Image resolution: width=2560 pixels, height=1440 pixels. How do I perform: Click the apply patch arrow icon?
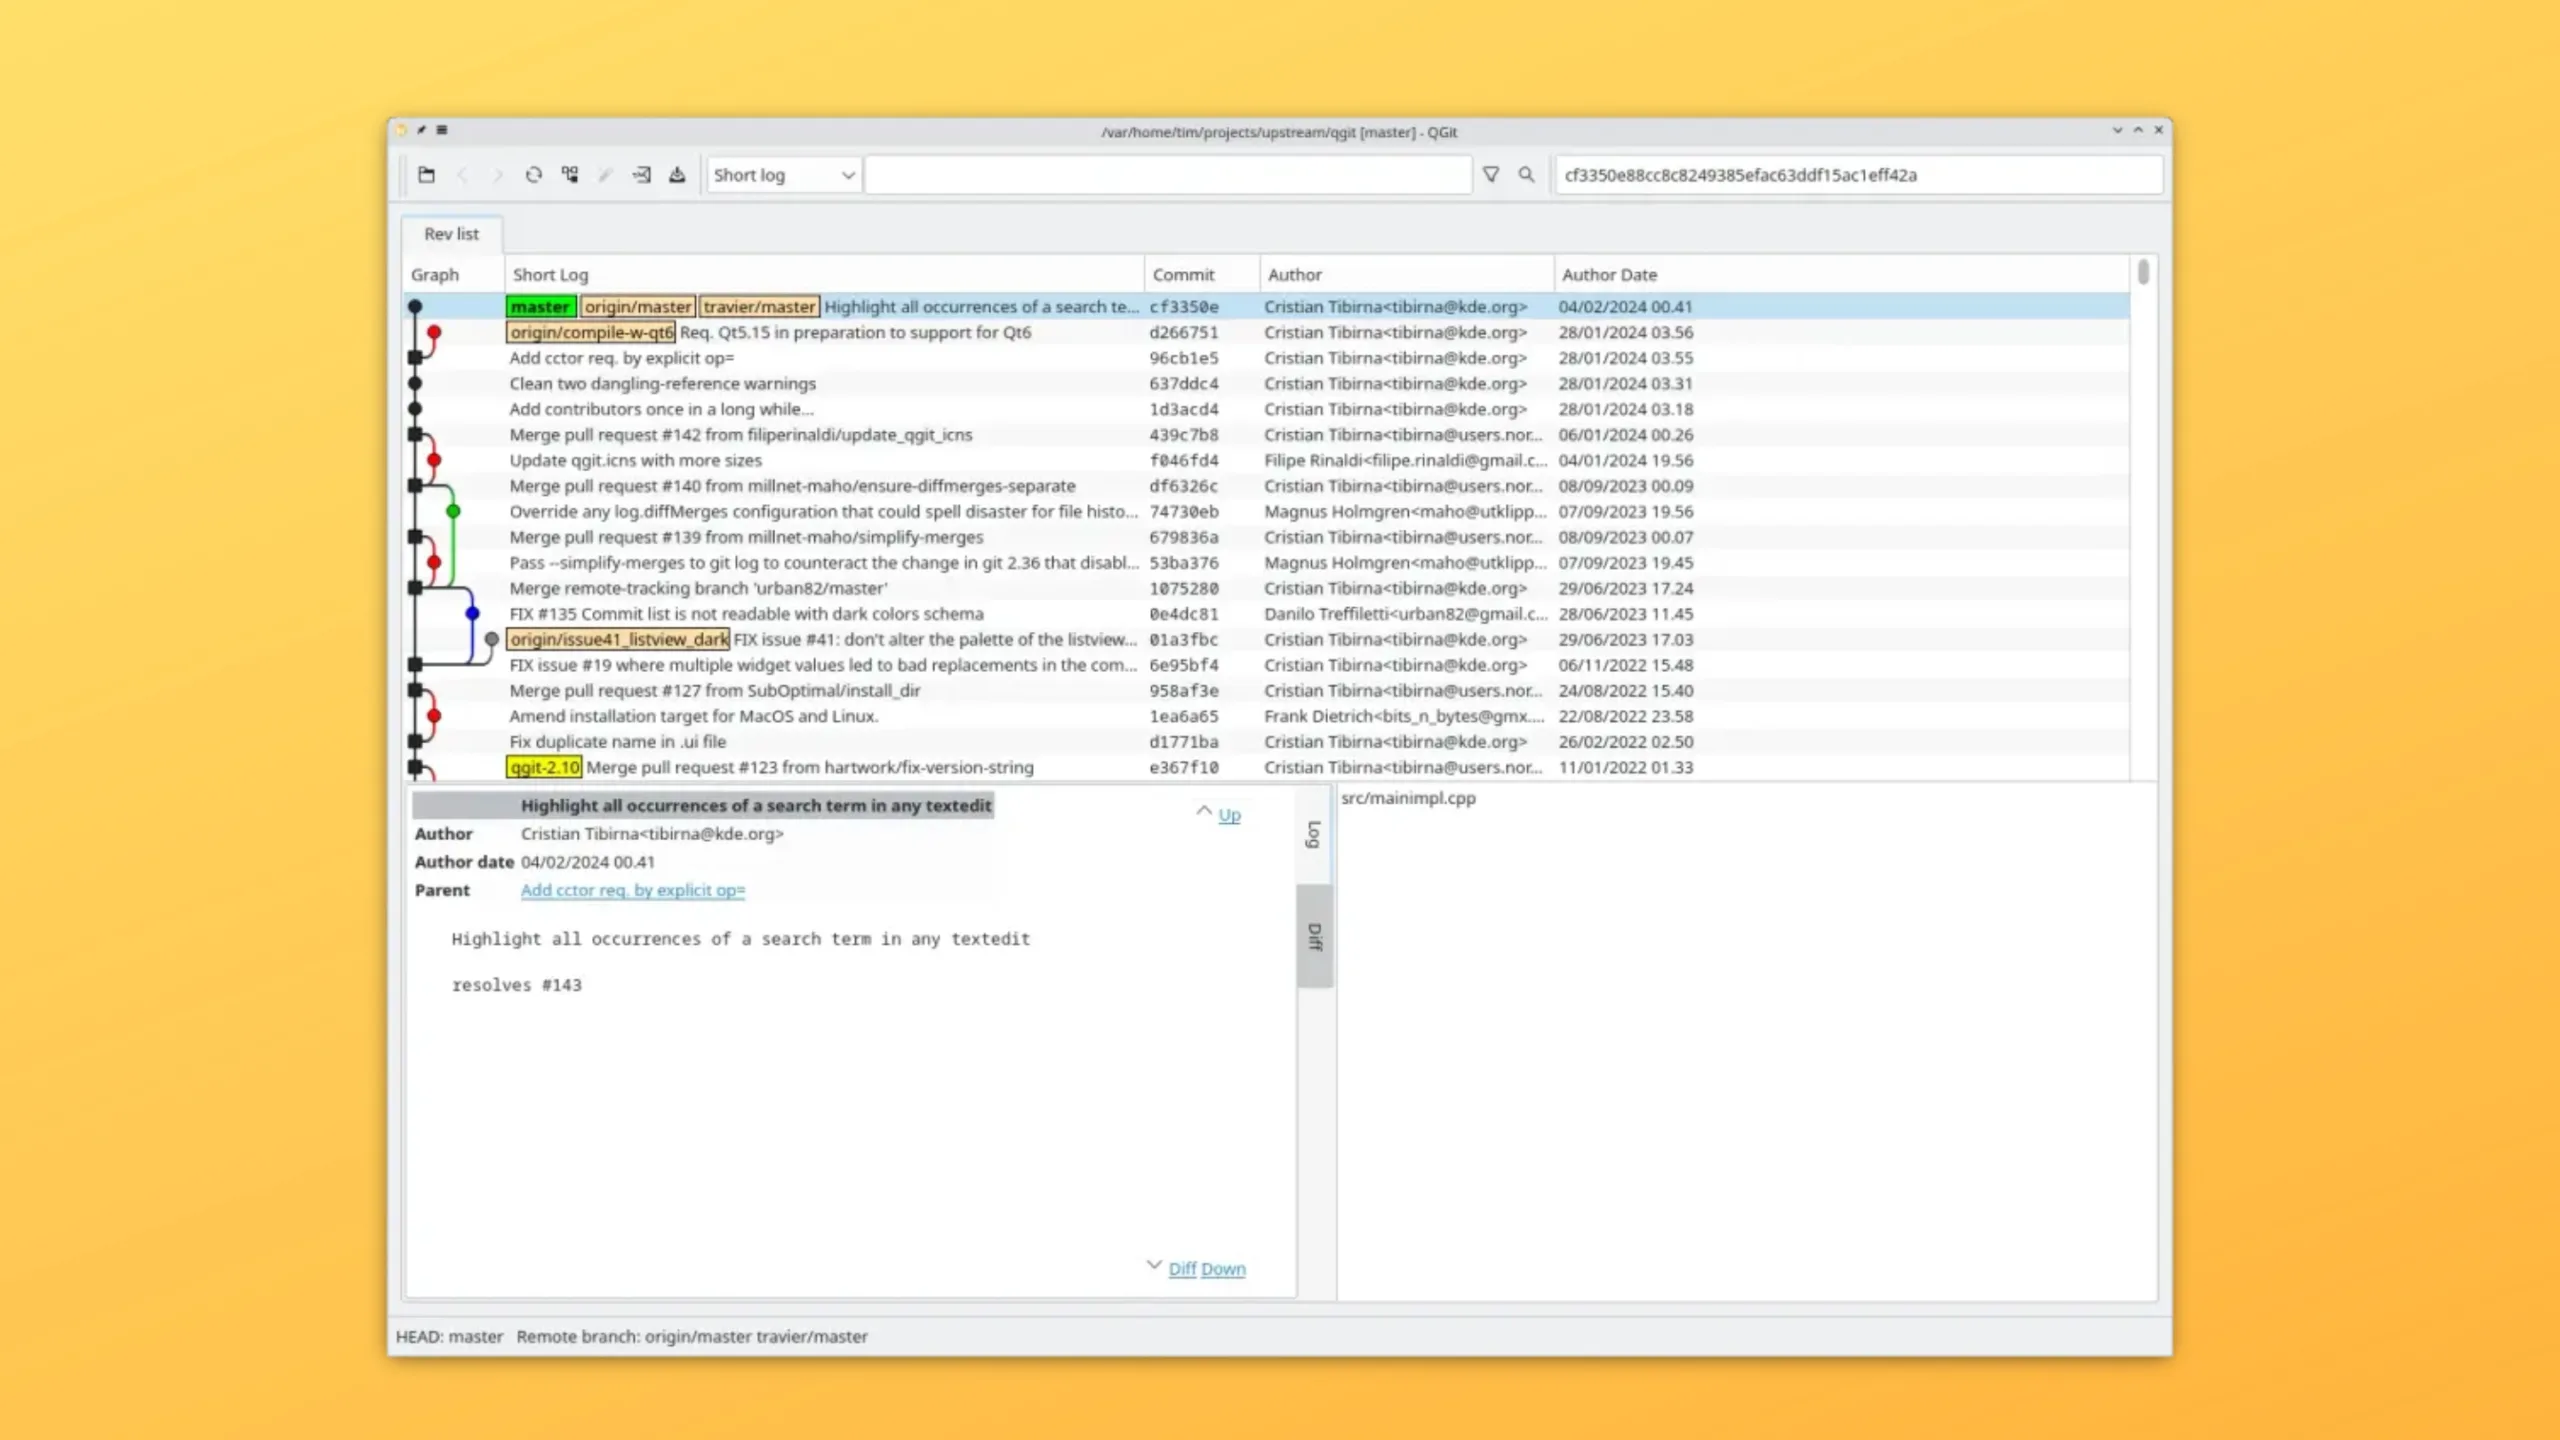click(x=641, y=174)
